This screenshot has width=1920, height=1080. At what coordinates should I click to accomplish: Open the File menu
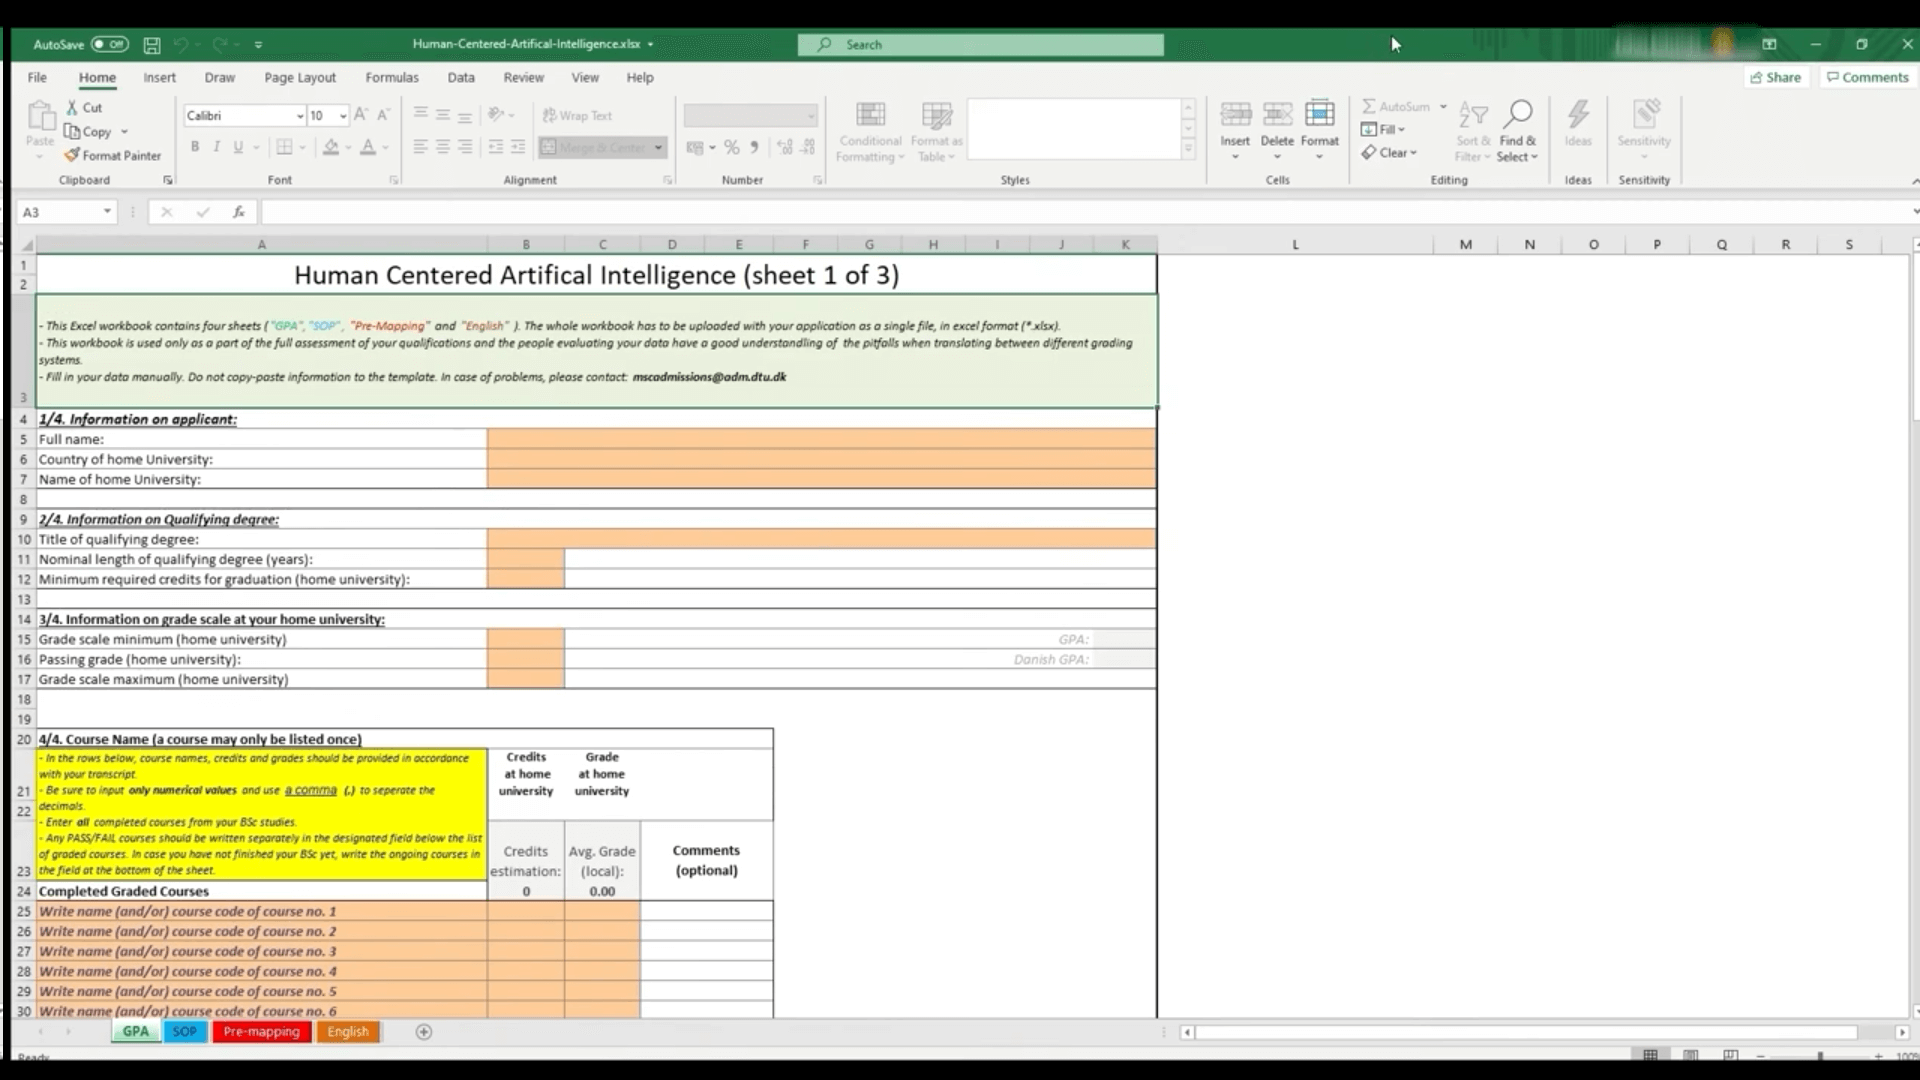[x=37, y=77]
